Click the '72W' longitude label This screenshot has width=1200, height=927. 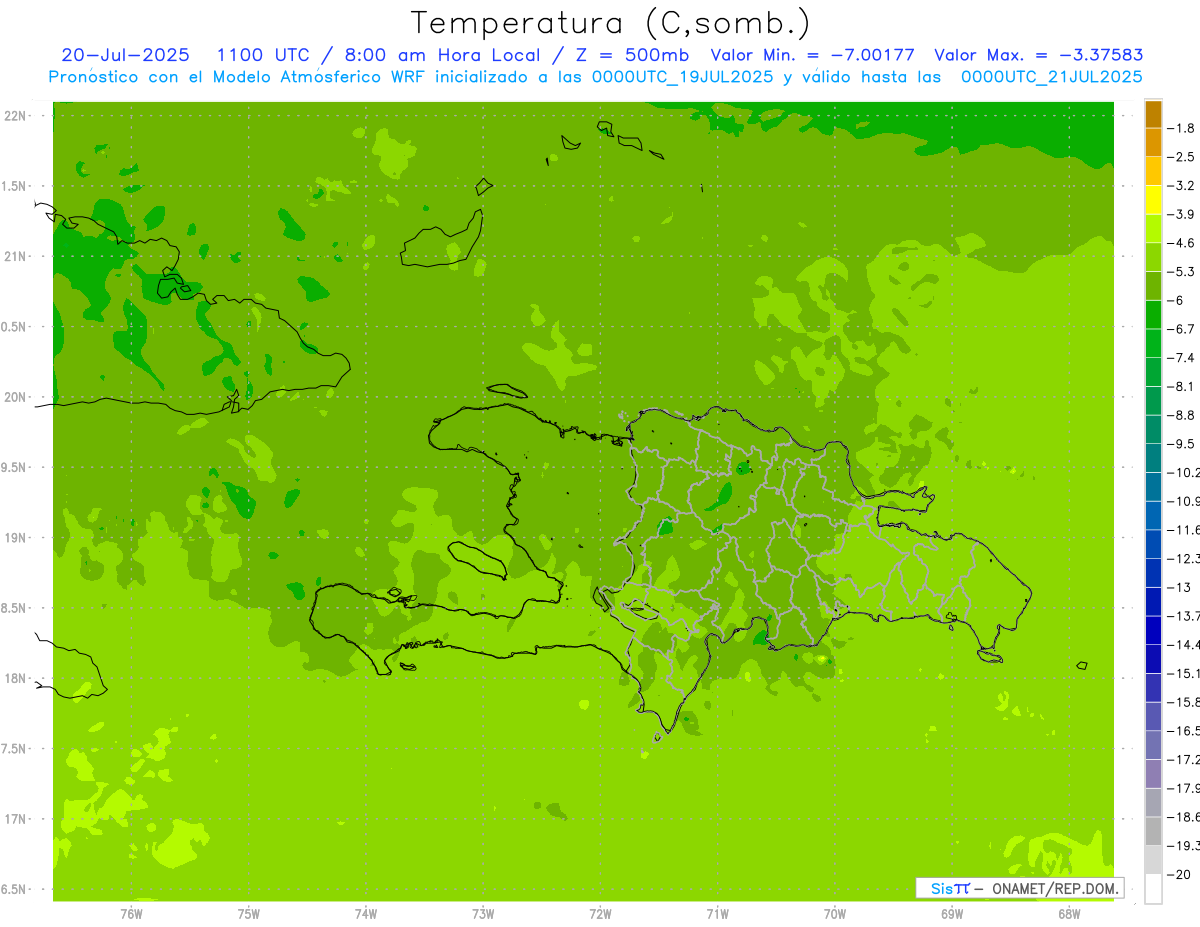600,914
